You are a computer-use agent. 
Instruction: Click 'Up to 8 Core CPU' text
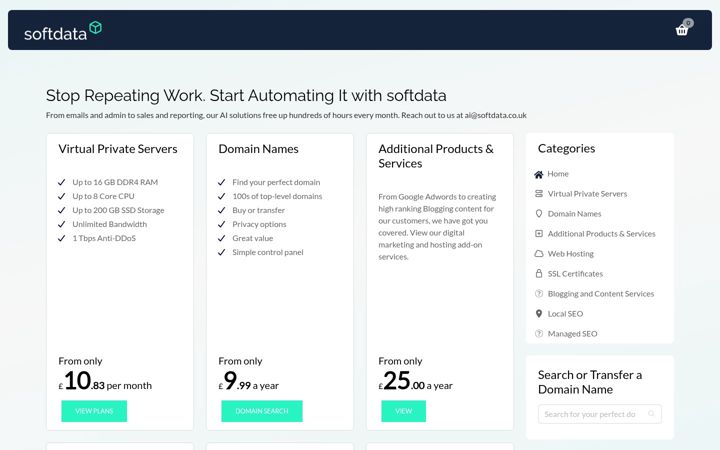(103, 196)
